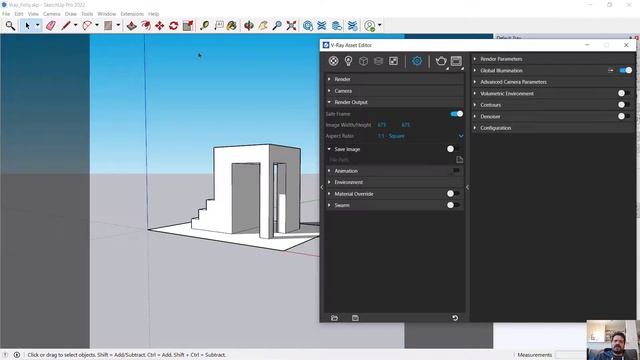
Task: Select the Arc tool
Action: [87, 26]
